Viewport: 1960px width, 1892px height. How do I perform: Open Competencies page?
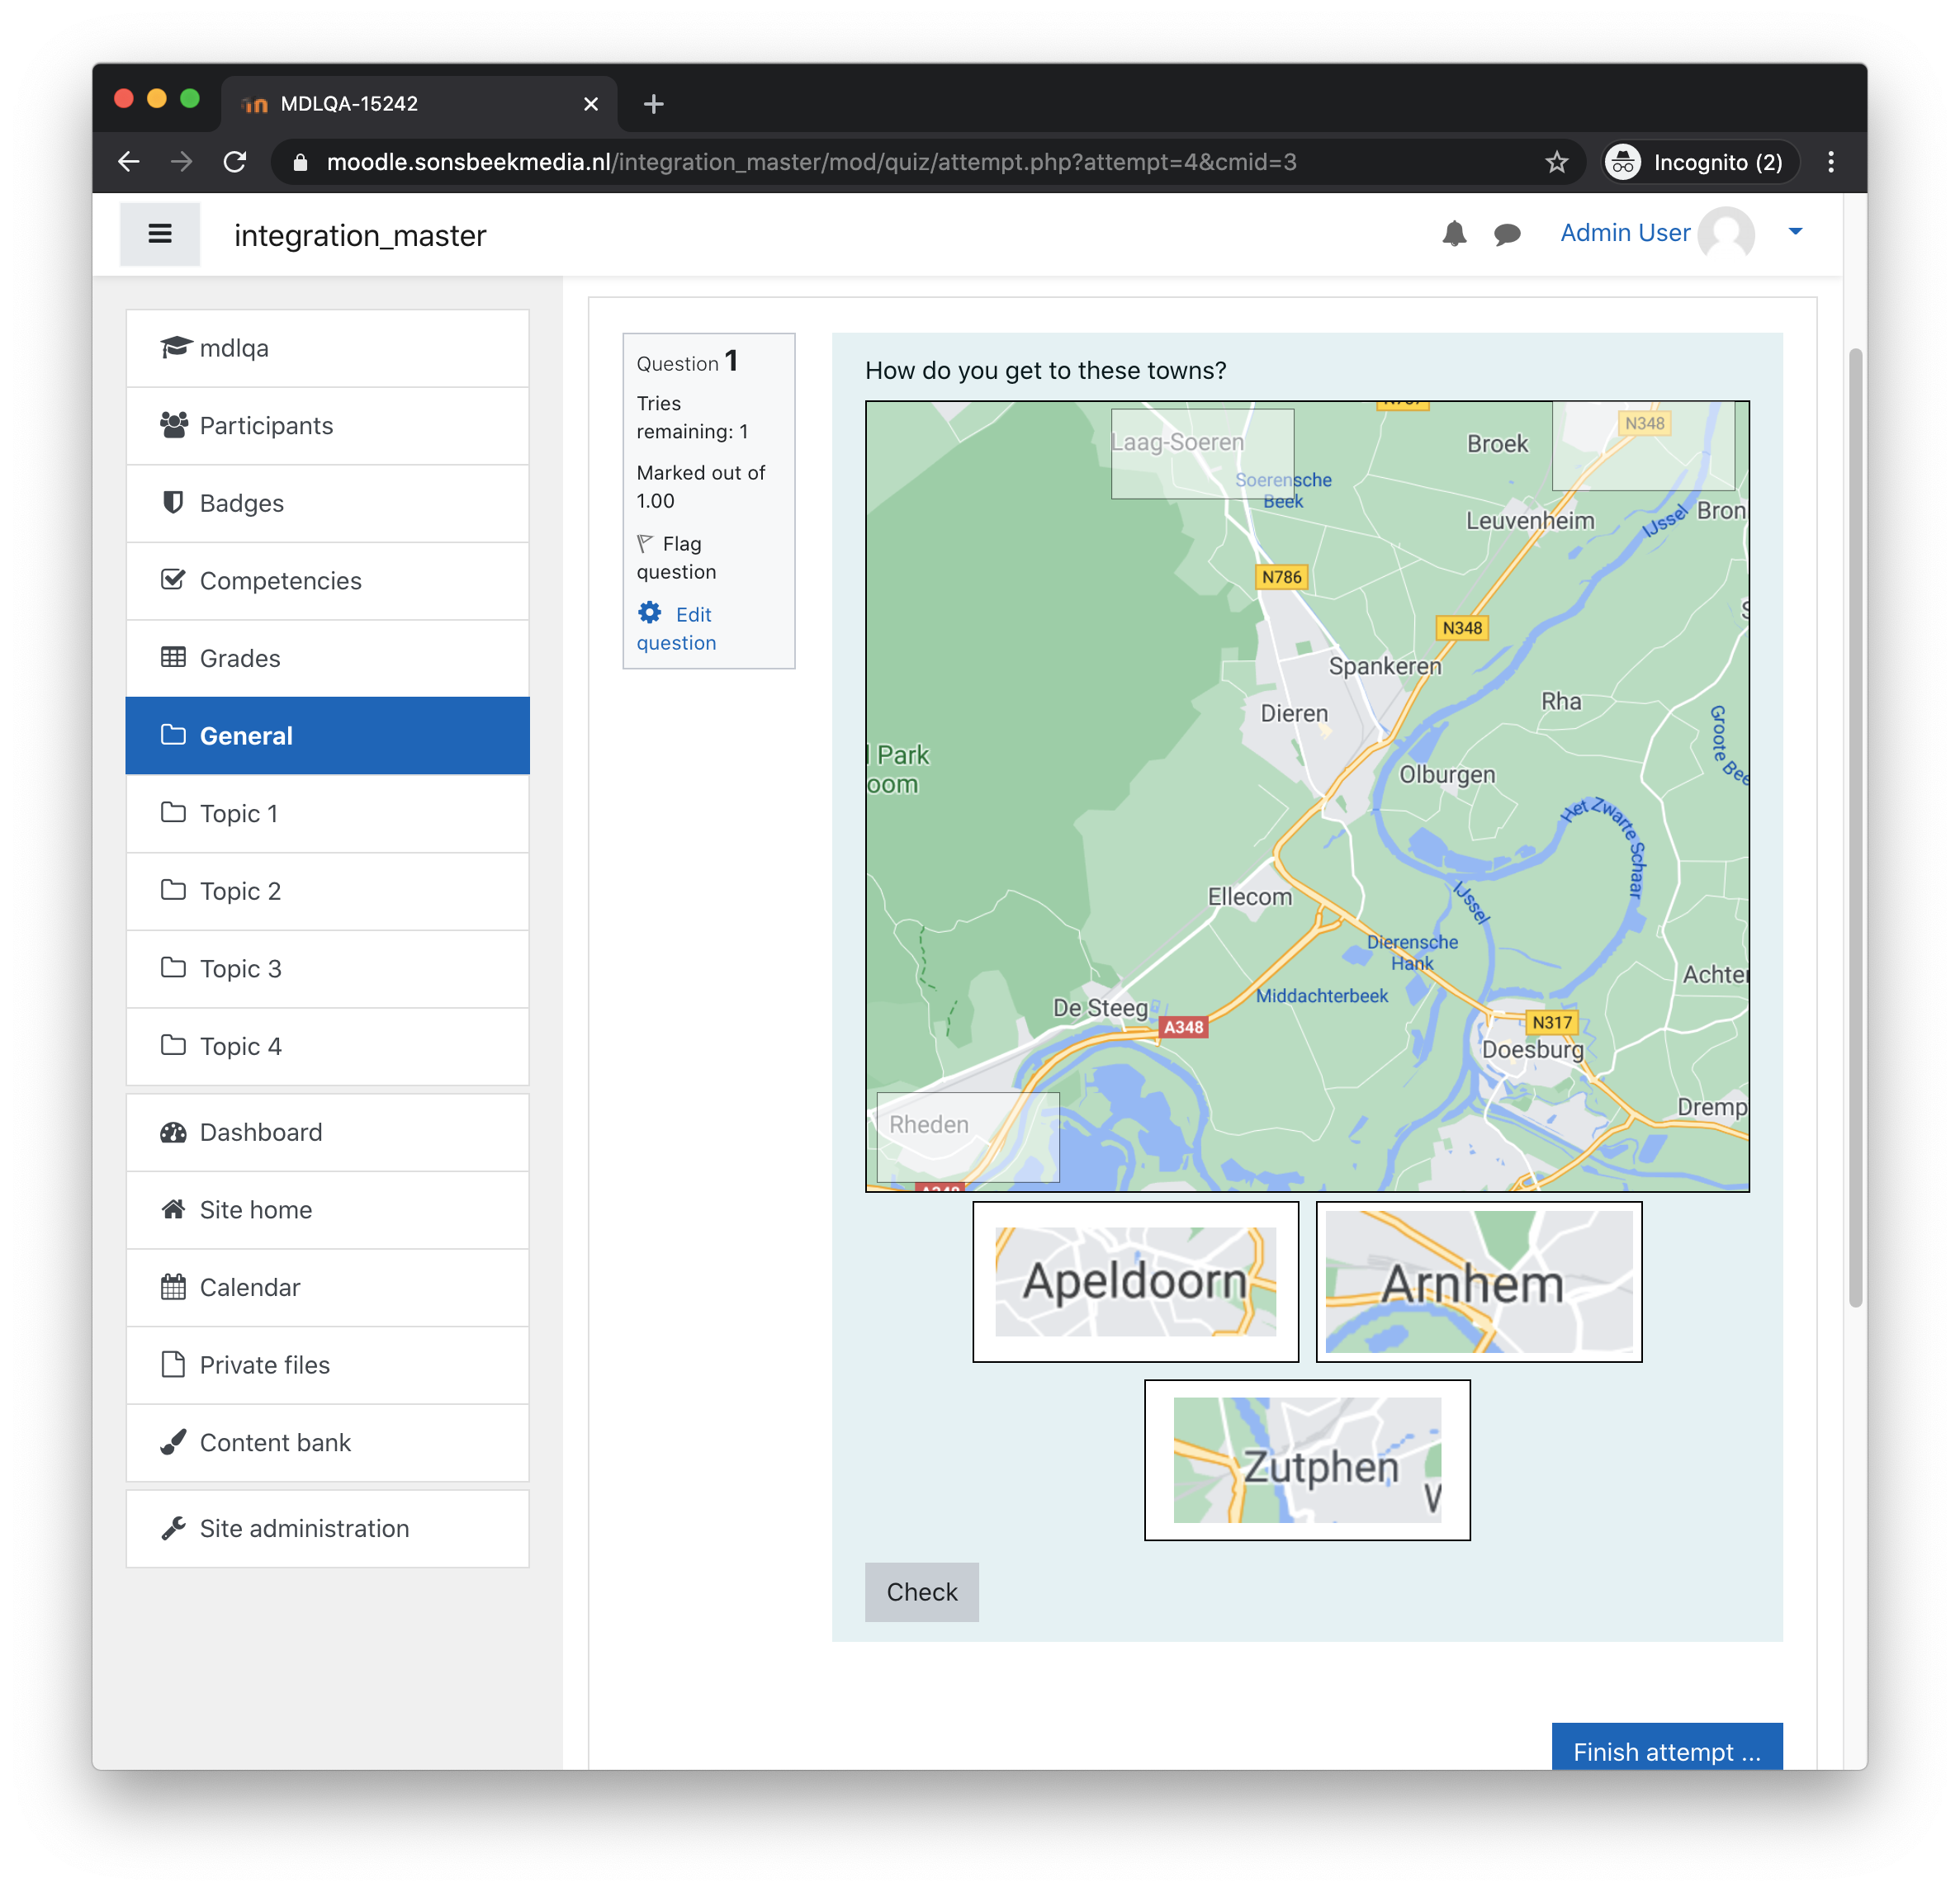327,581
